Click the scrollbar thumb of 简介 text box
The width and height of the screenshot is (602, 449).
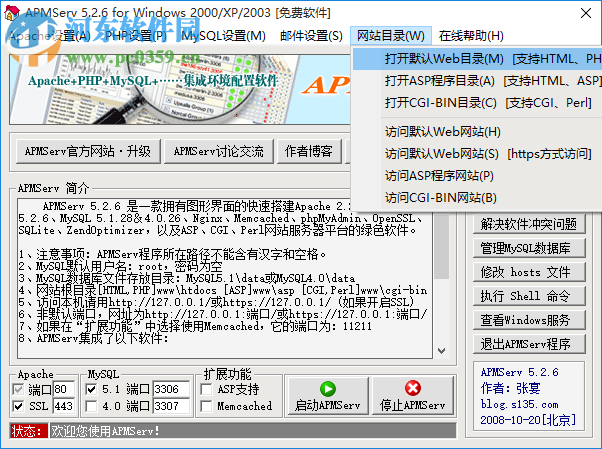tap(442, 246)
